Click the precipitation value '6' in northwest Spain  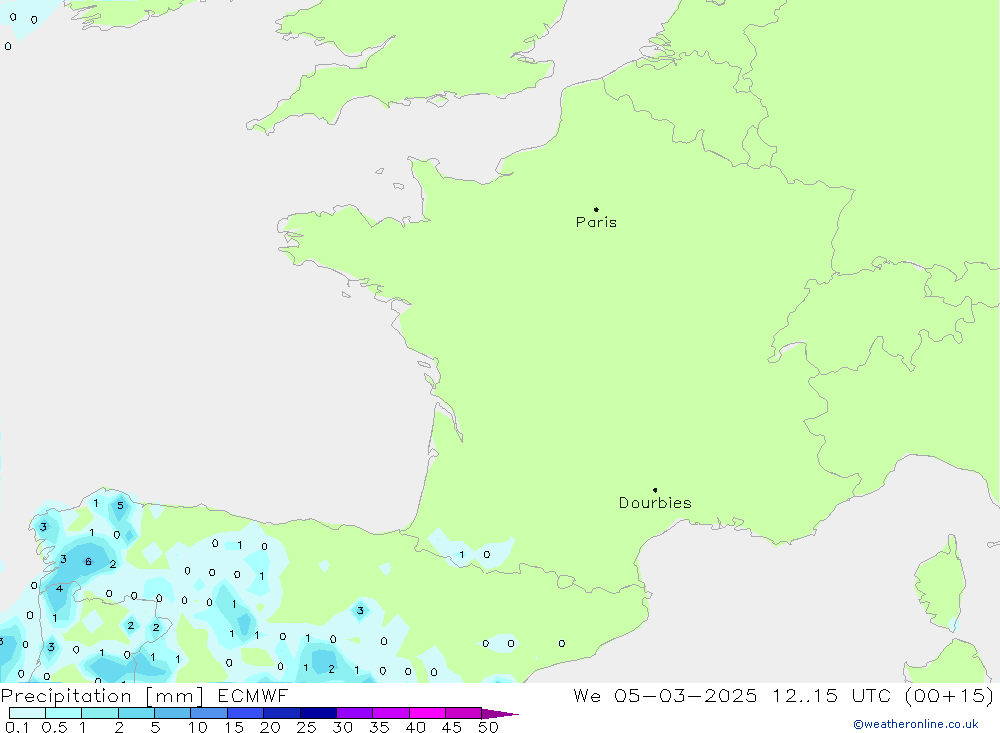pyautogui.click(x=88, y=562)
